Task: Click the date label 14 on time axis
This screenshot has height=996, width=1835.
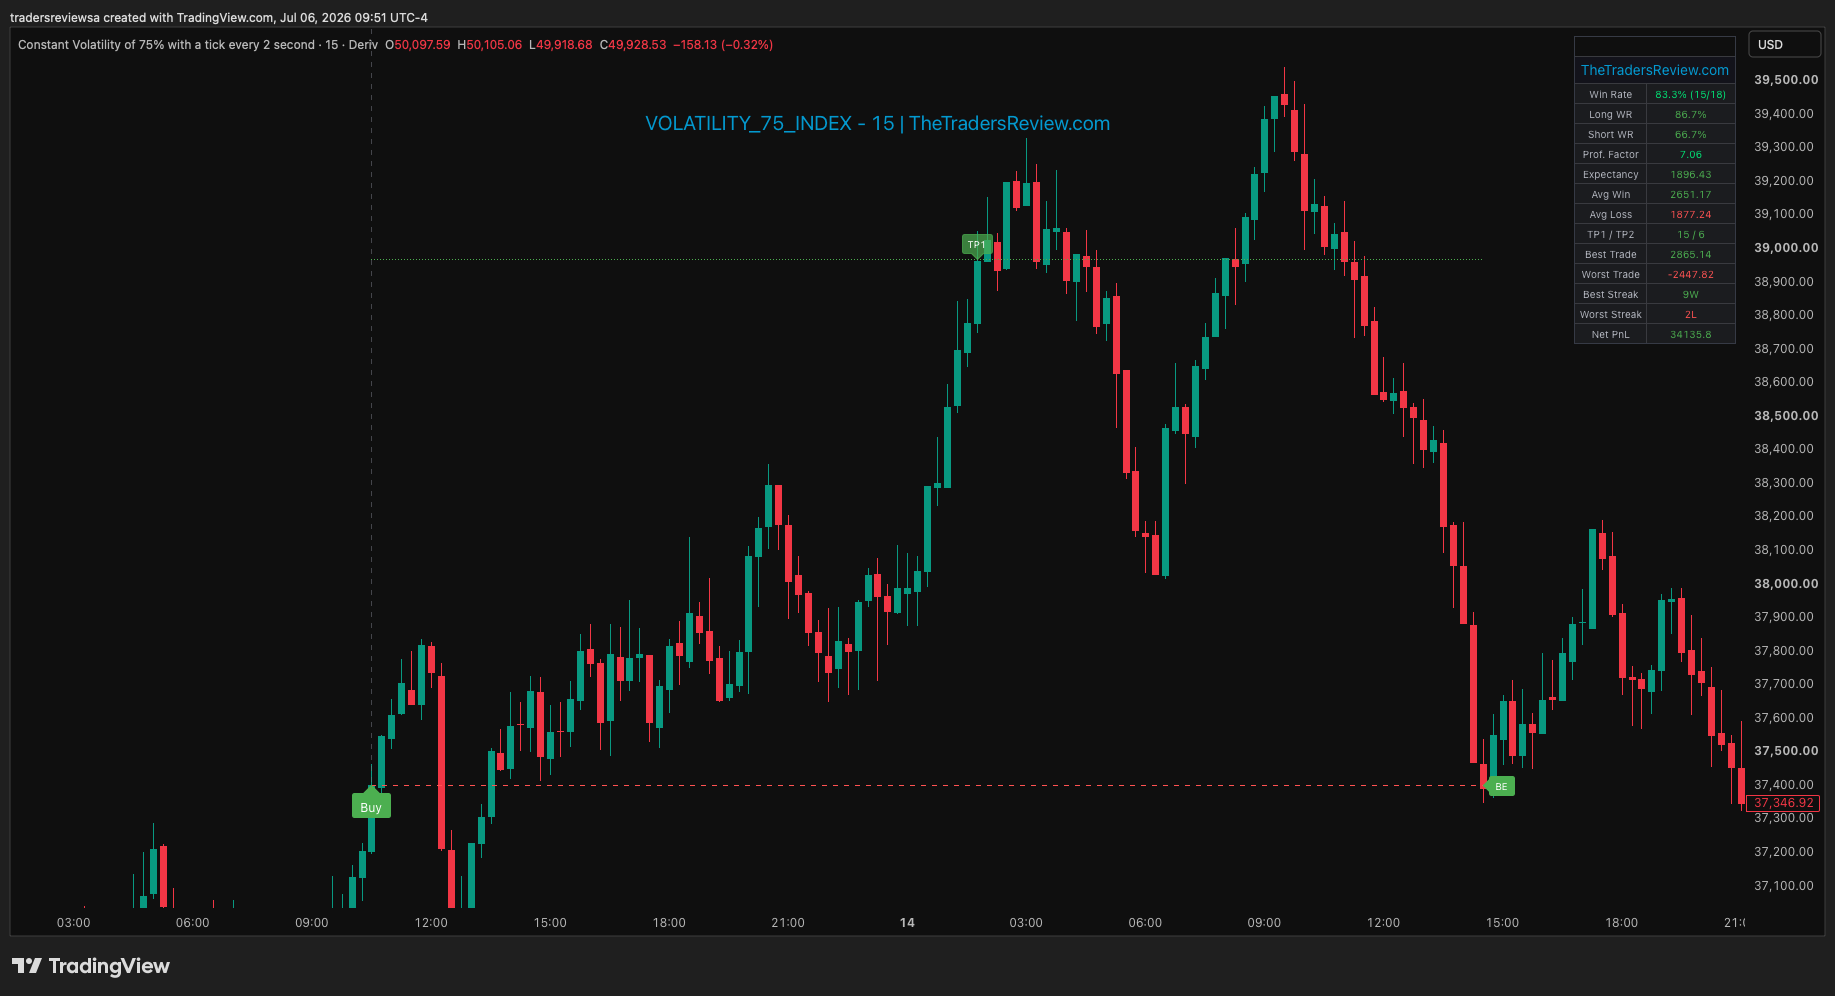Action: (x=907, y=922)
